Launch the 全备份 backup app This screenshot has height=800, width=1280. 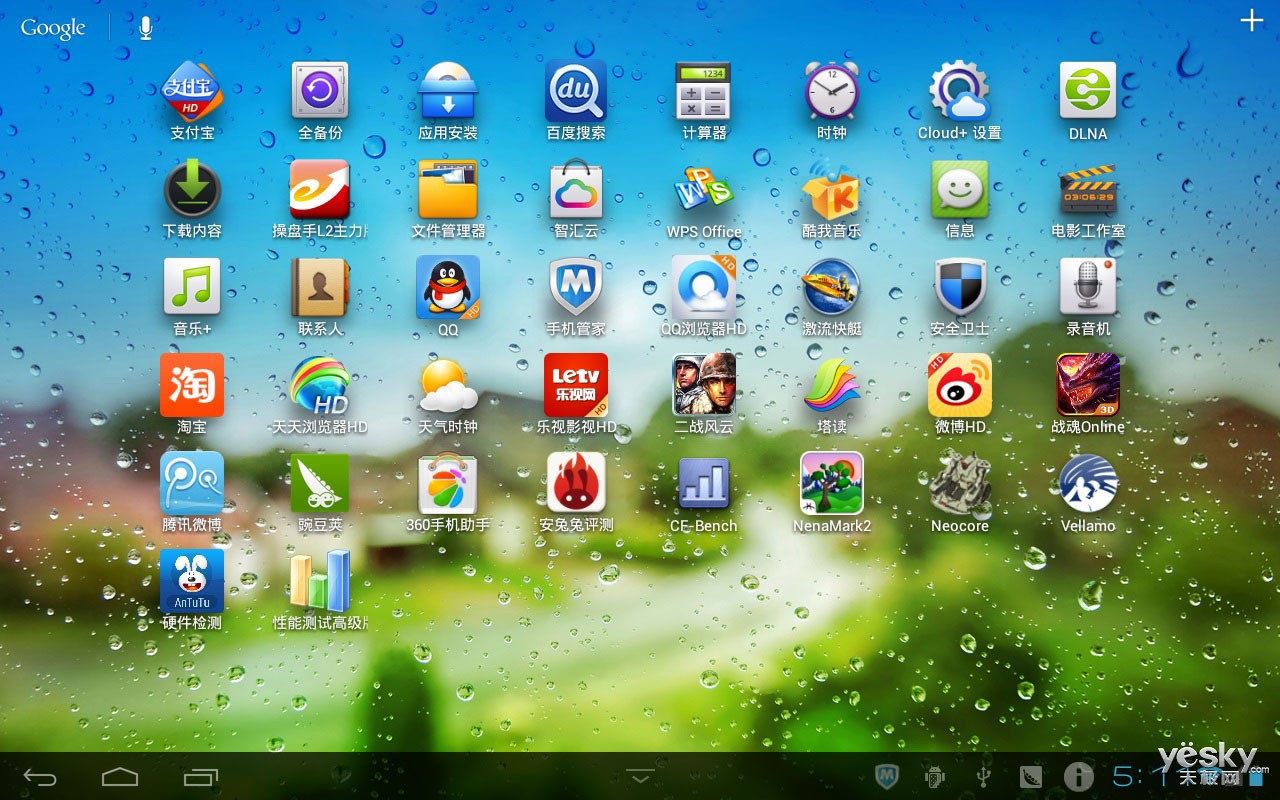pos(320,91)
